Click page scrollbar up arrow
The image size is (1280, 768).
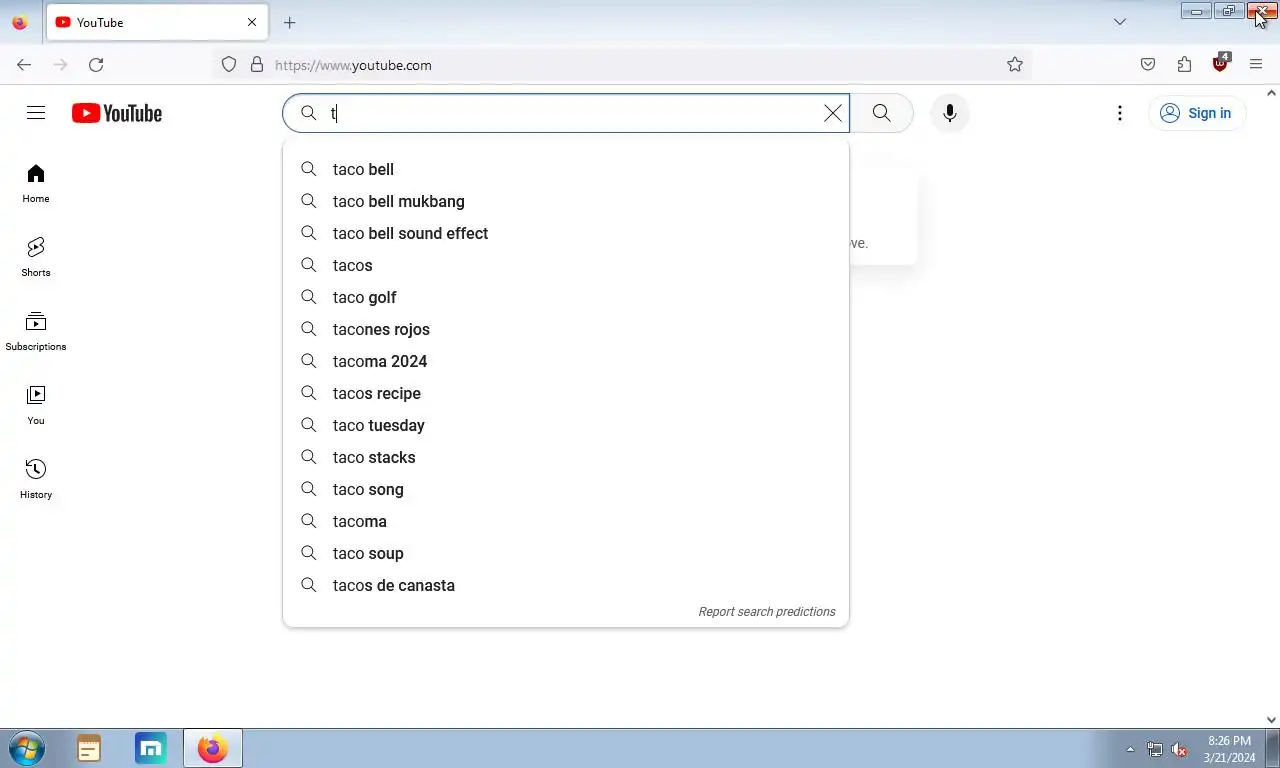click(x=1271, y=92)
